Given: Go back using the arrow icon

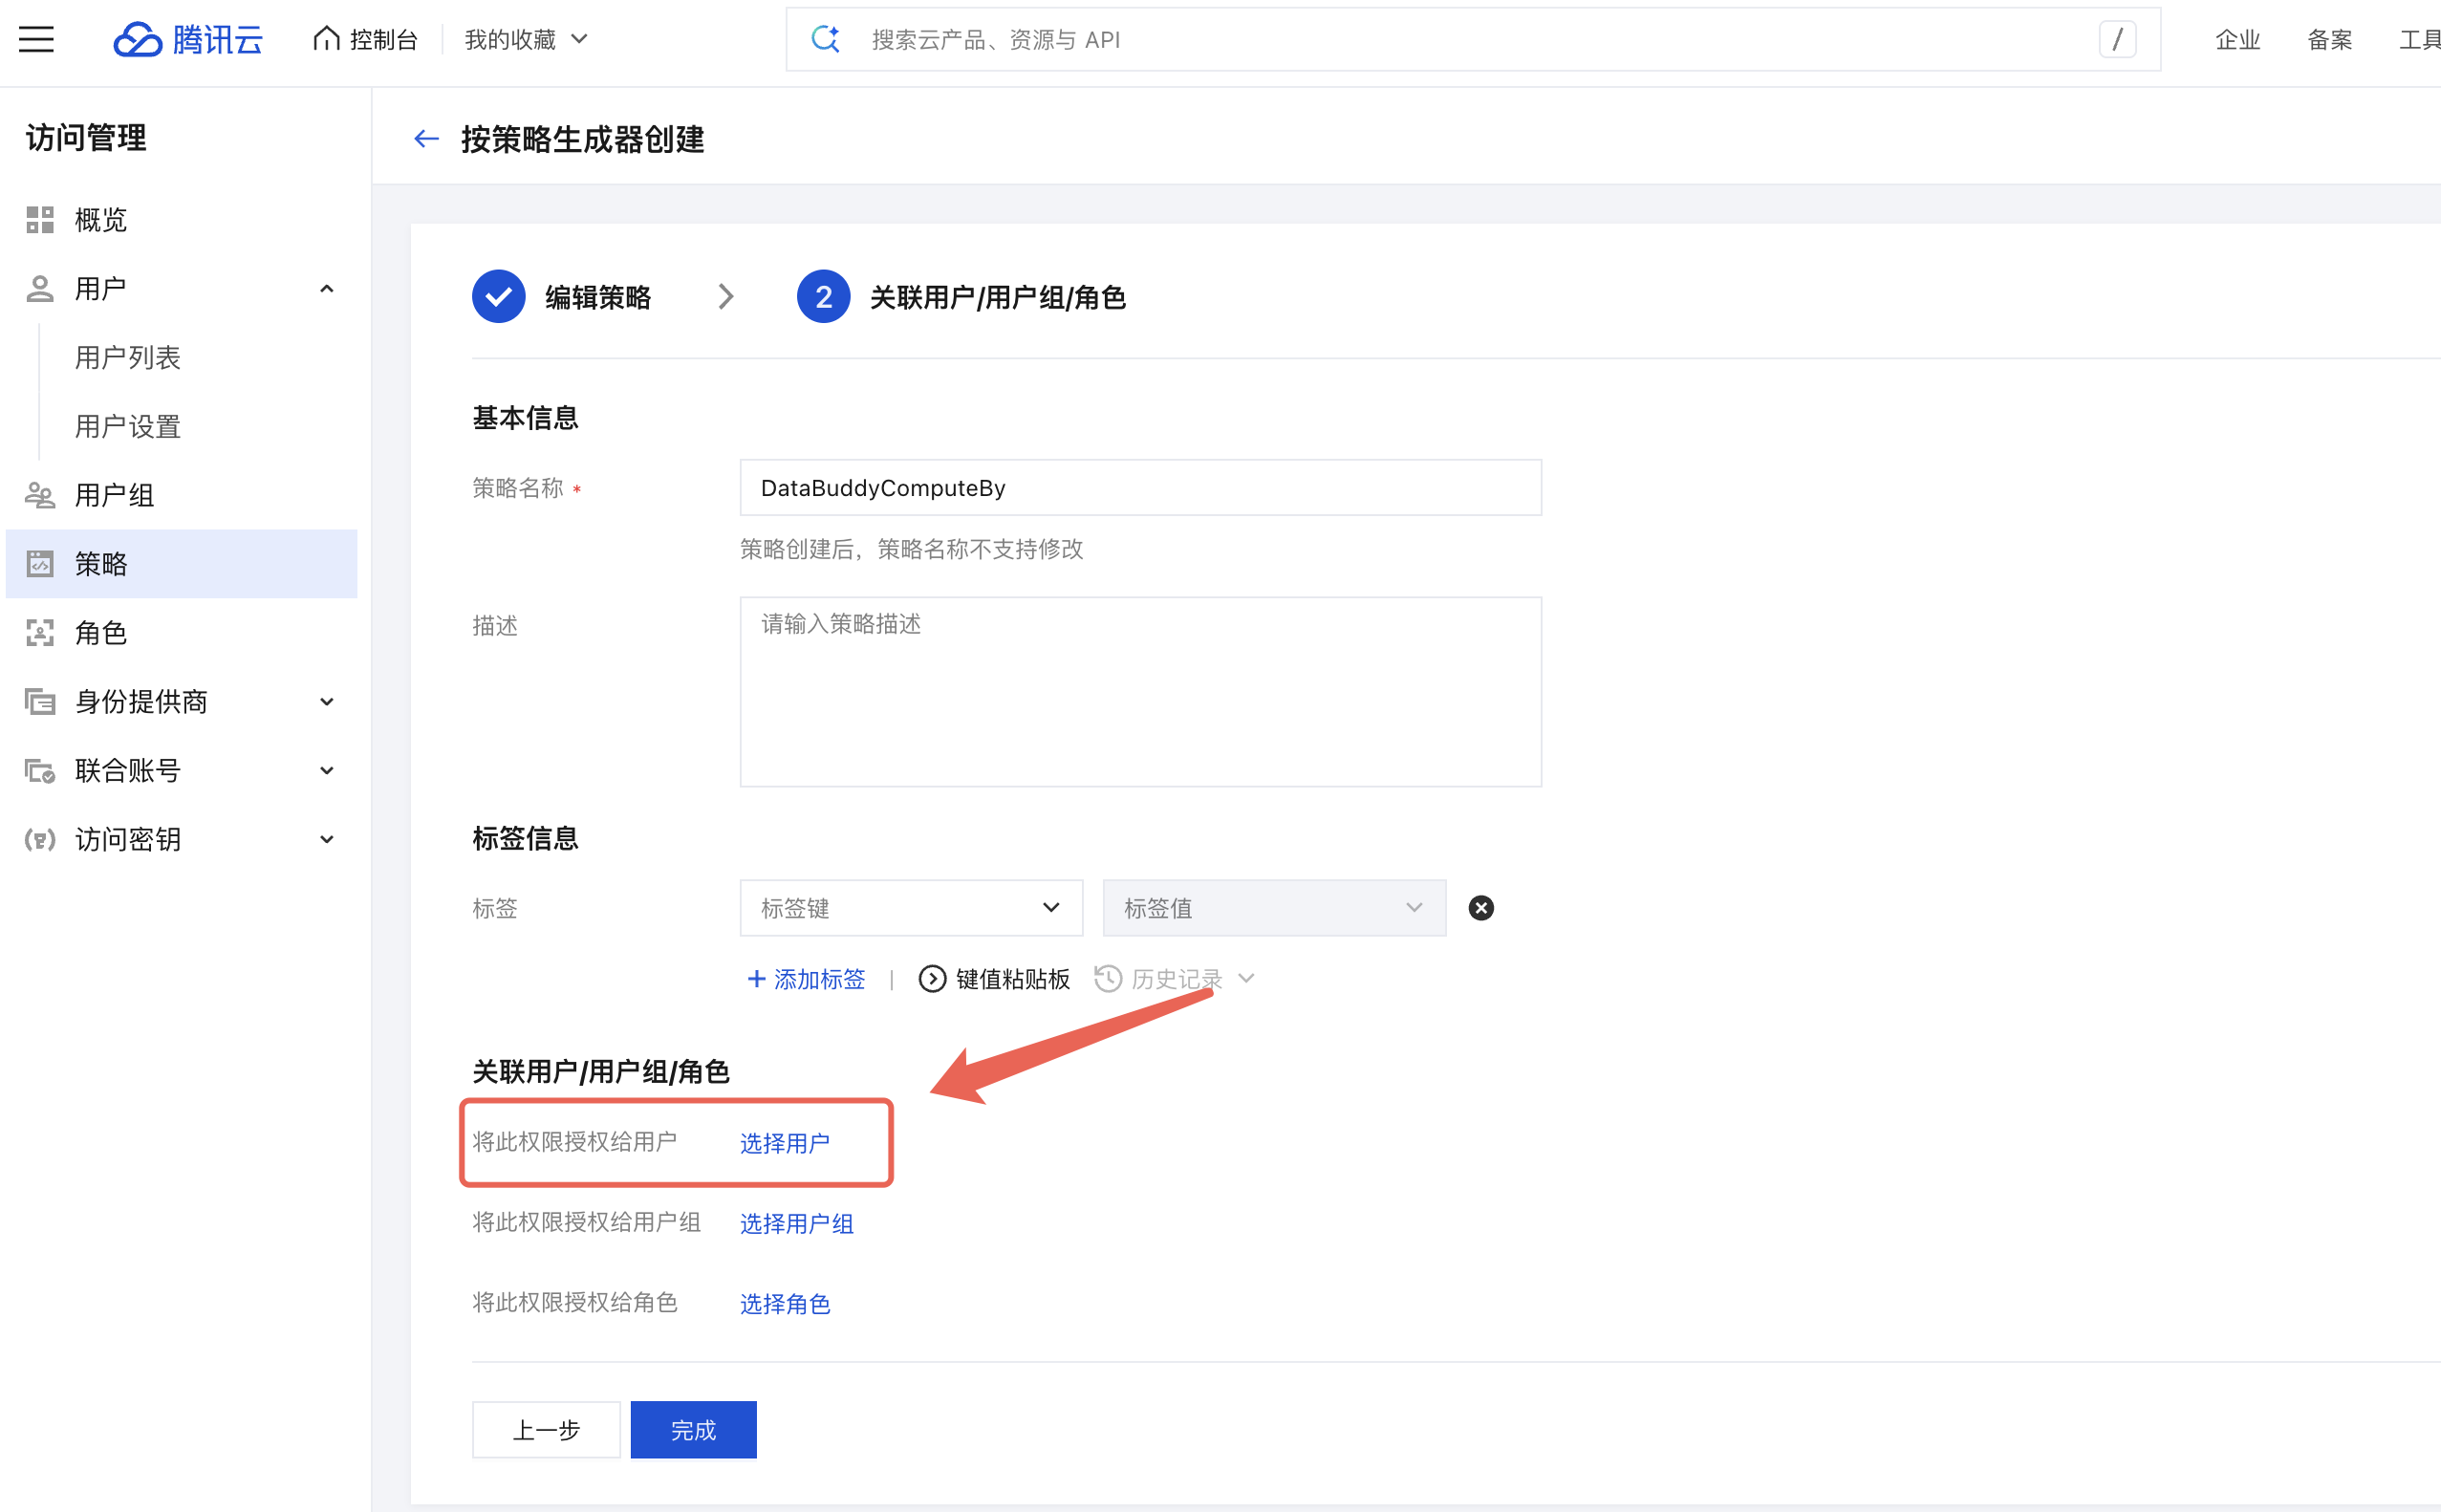Looking at the screenshot, I should click(427, 139).
